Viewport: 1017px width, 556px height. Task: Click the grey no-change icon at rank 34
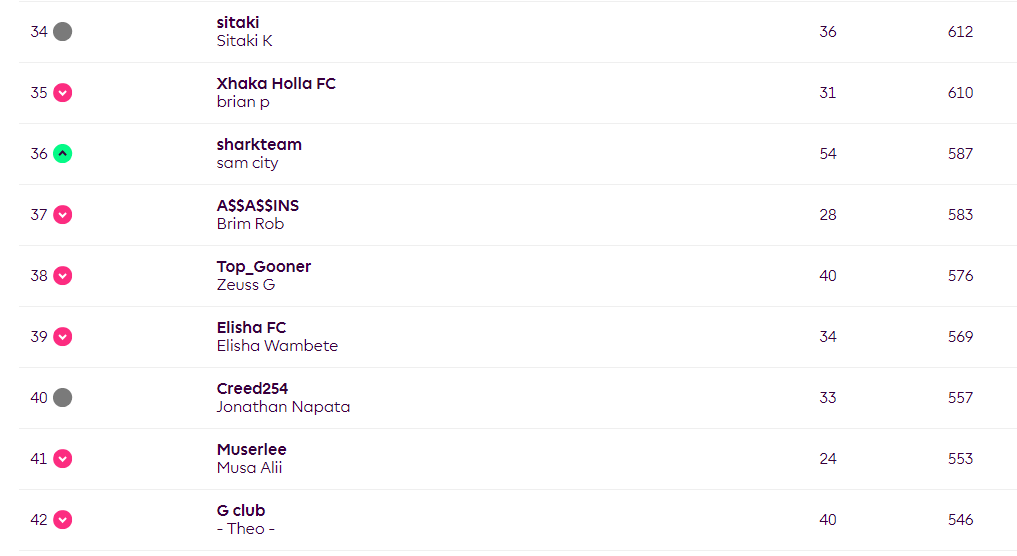62,31
